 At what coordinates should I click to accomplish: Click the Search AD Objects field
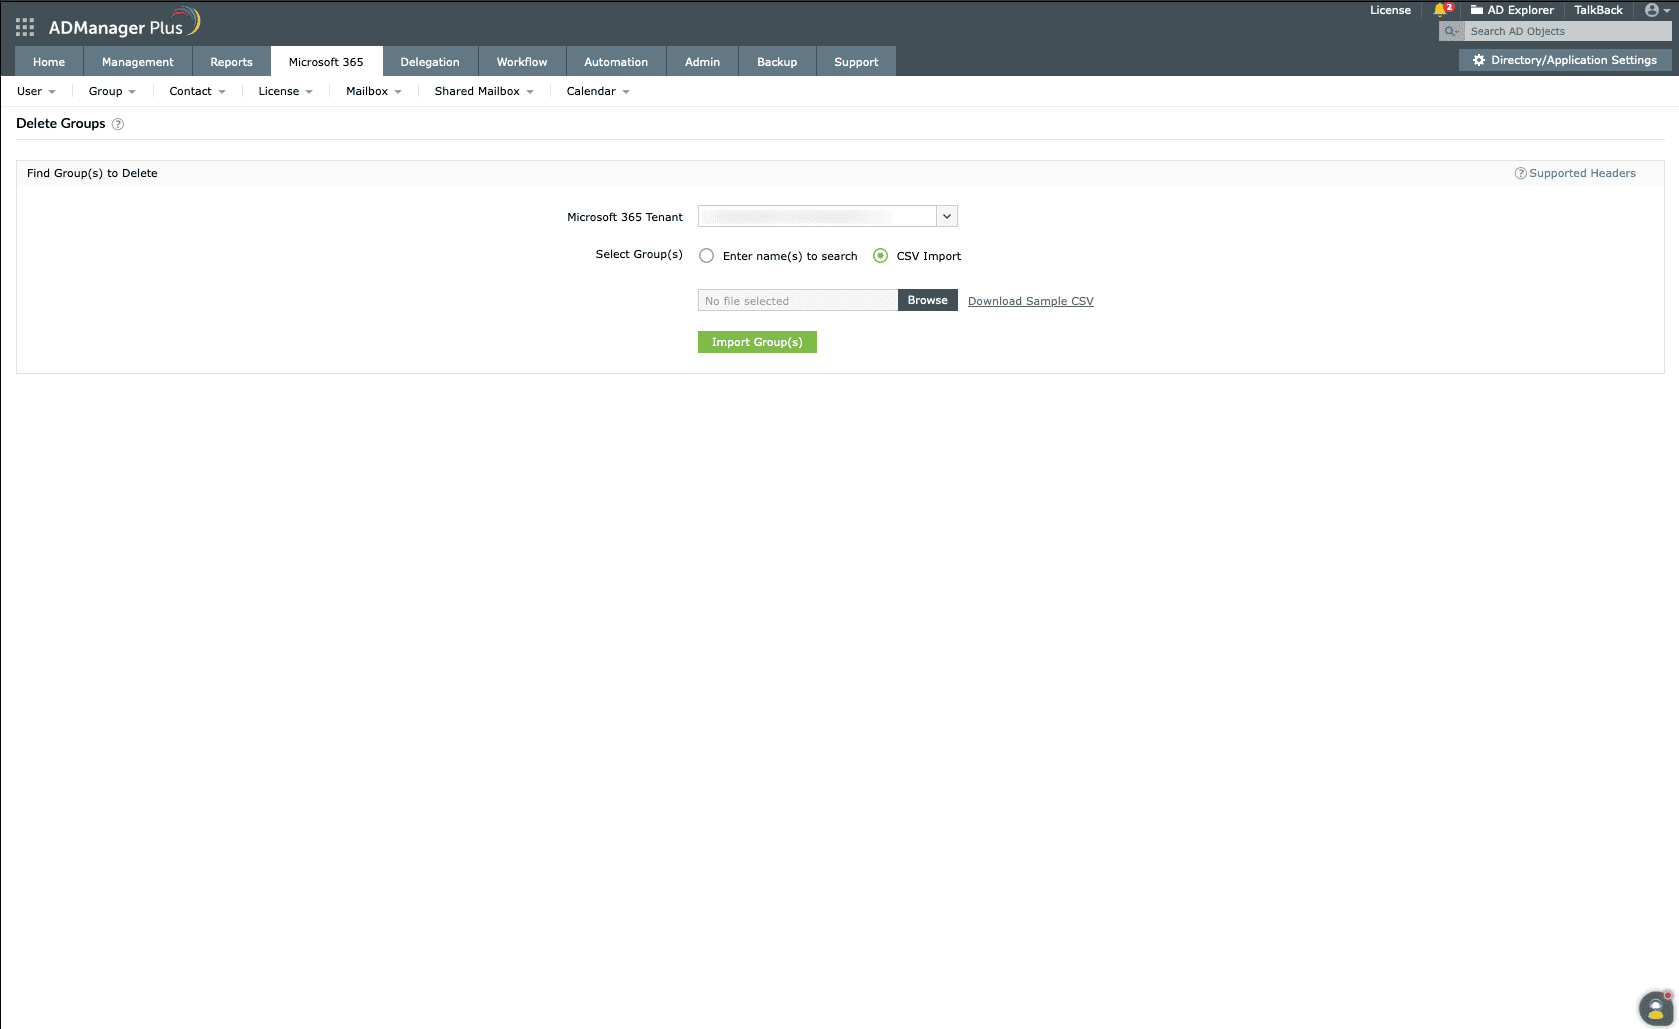[1568, 32]
